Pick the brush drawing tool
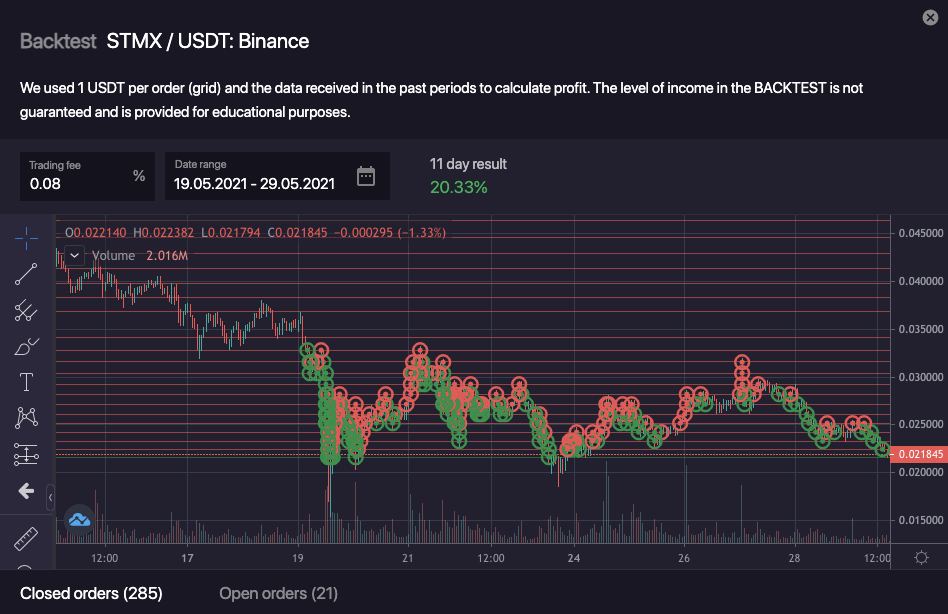 pyautogui.click(x=26, y=347)
